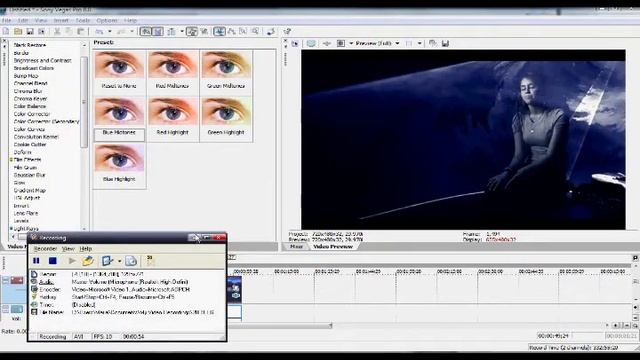The height and width of the screenshot is (360, 640).
Task: Undo the last action in toolbar
Action: 99,31
